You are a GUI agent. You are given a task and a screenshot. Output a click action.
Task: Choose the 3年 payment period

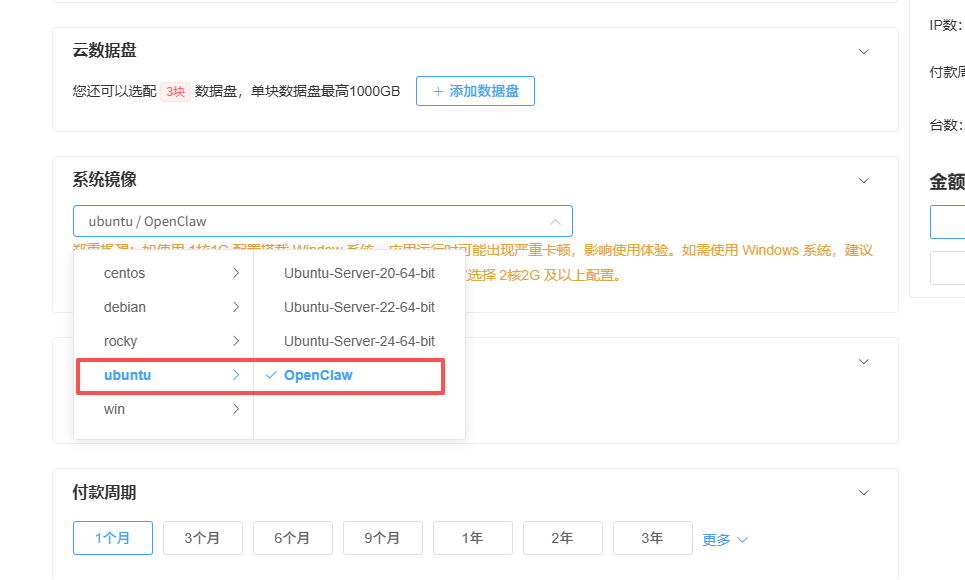652,538
